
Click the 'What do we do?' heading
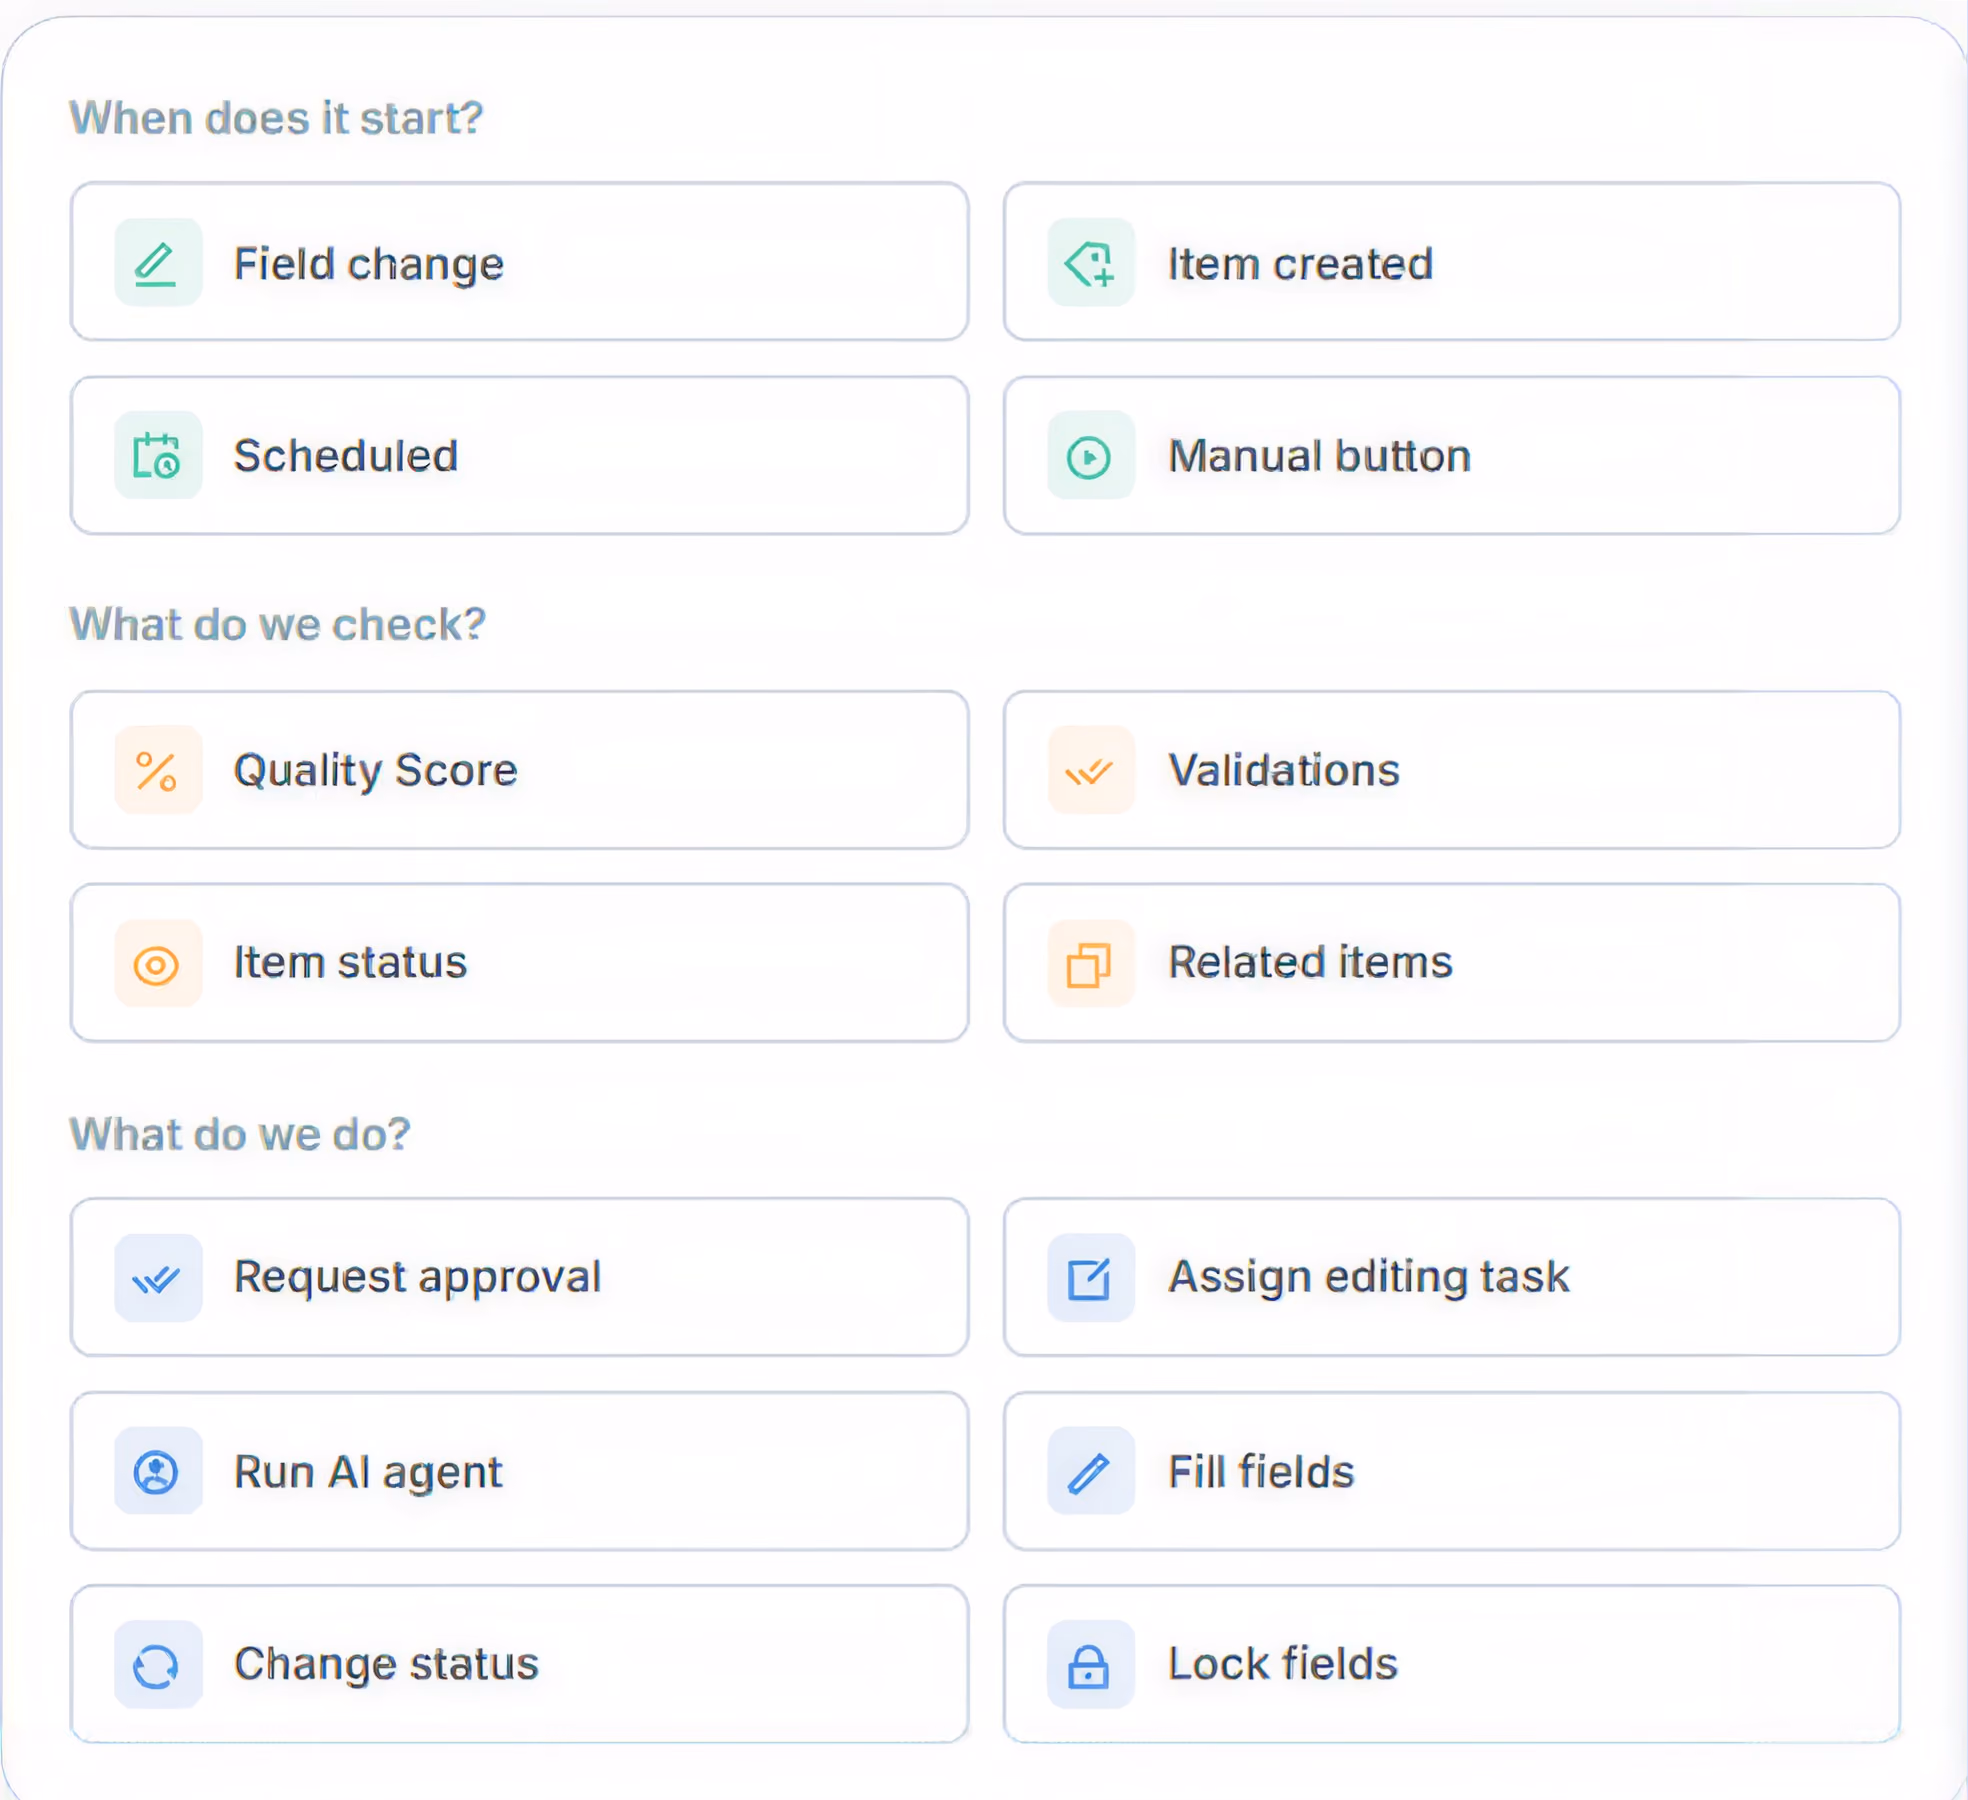coord(239,1134)
